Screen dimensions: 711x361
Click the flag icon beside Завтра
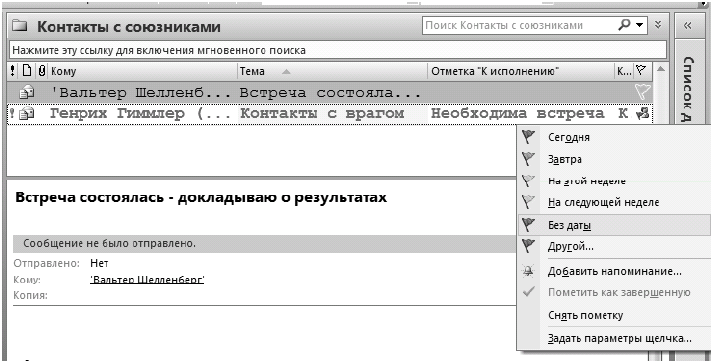pos(528,159)
